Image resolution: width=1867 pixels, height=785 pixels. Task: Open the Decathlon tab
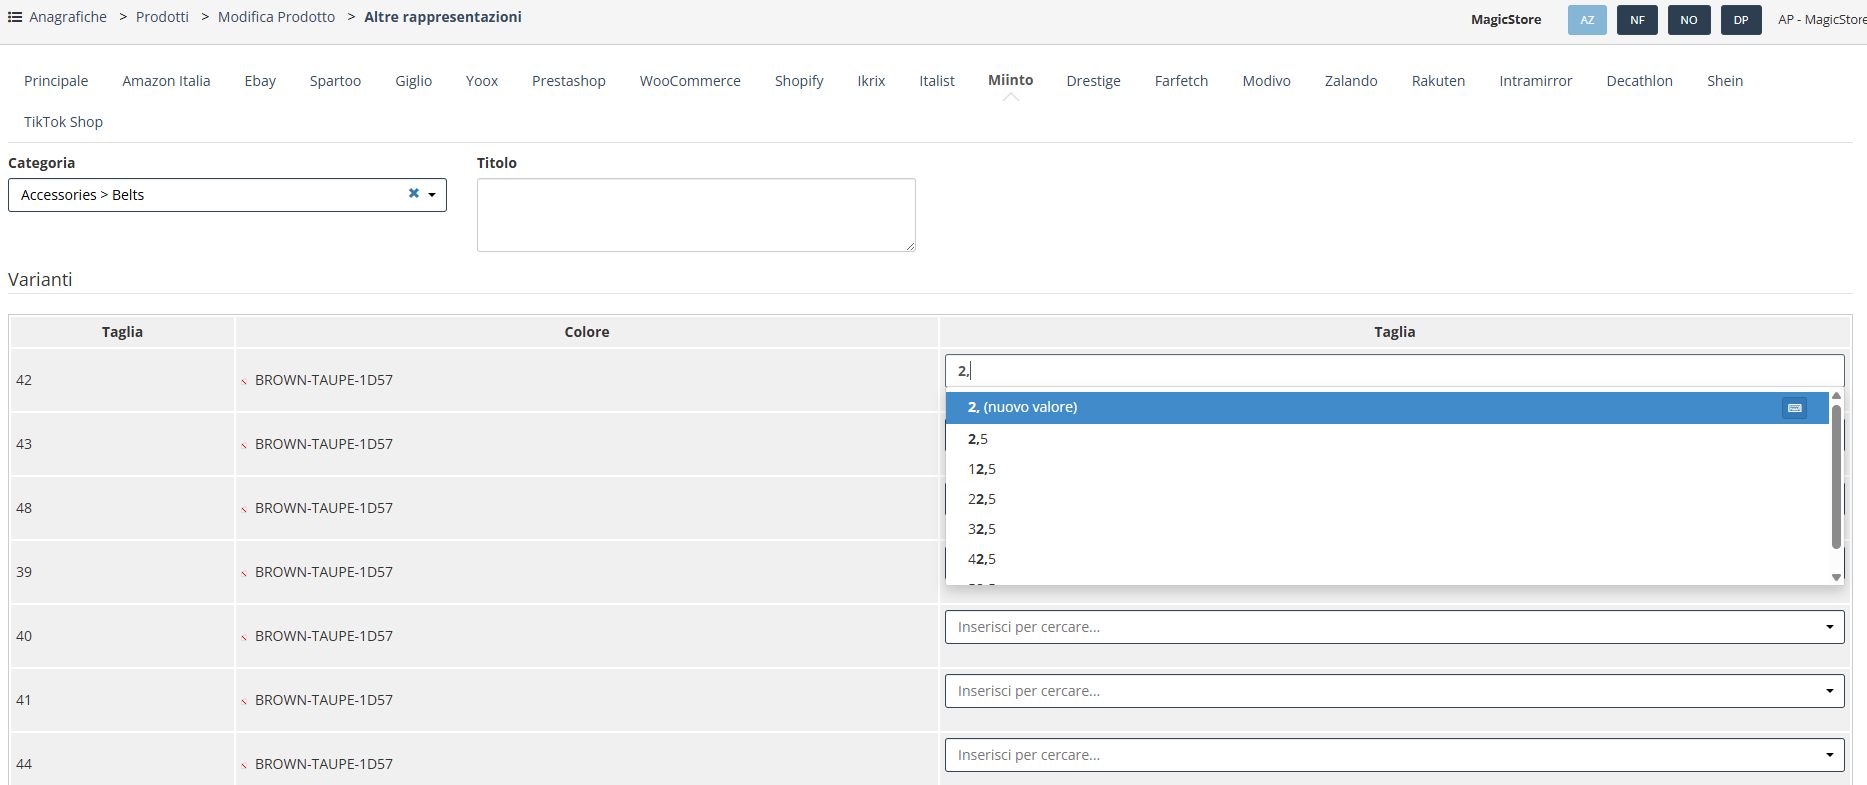pyautogui.click(x=1639, y=81)
